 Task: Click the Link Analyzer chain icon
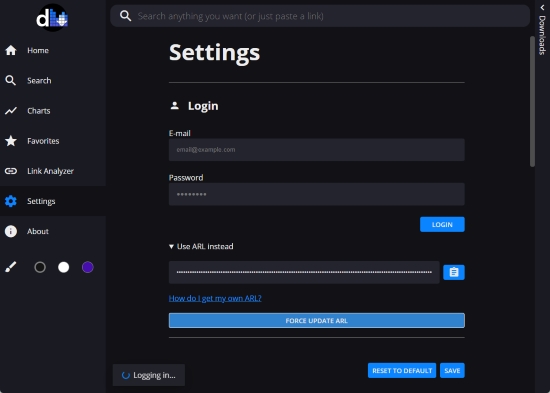click(x=11, y=171)
